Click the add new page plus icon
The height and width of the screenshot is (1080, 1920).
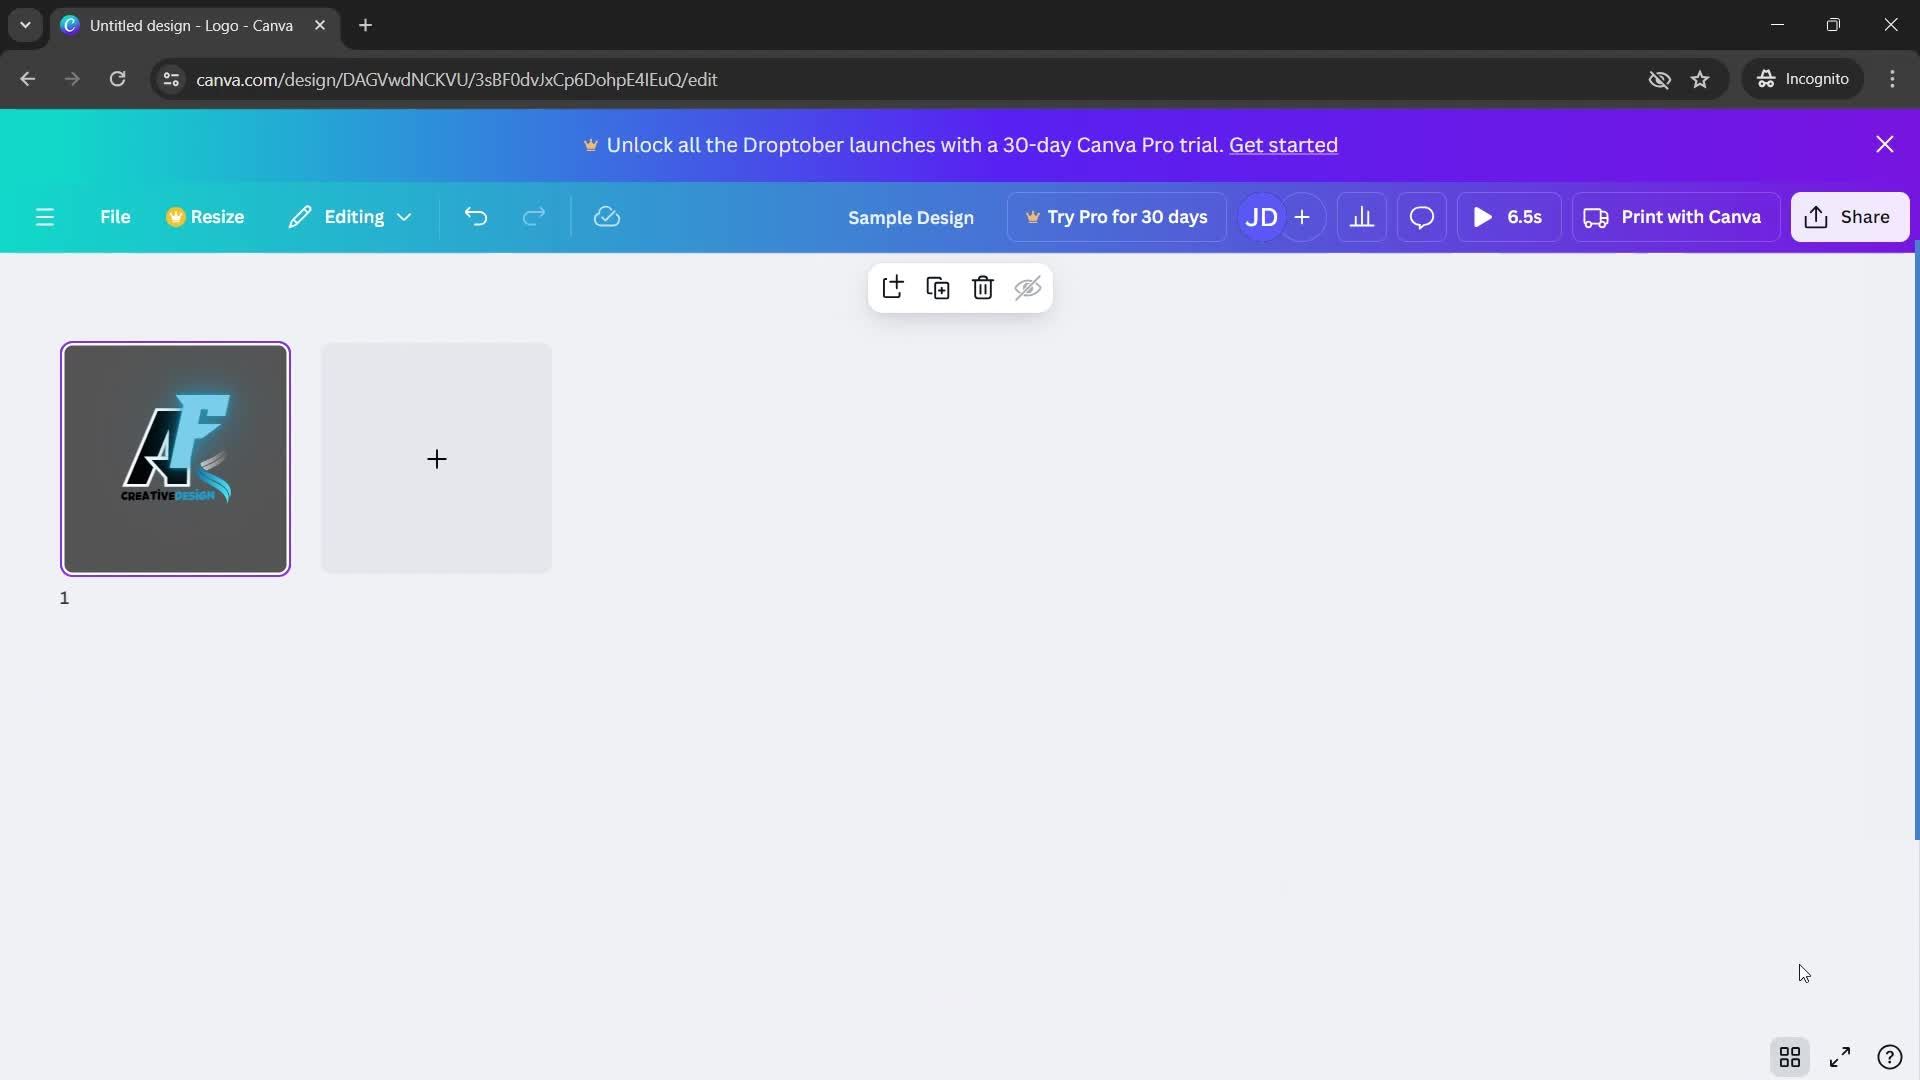click(x=436, y=458)
